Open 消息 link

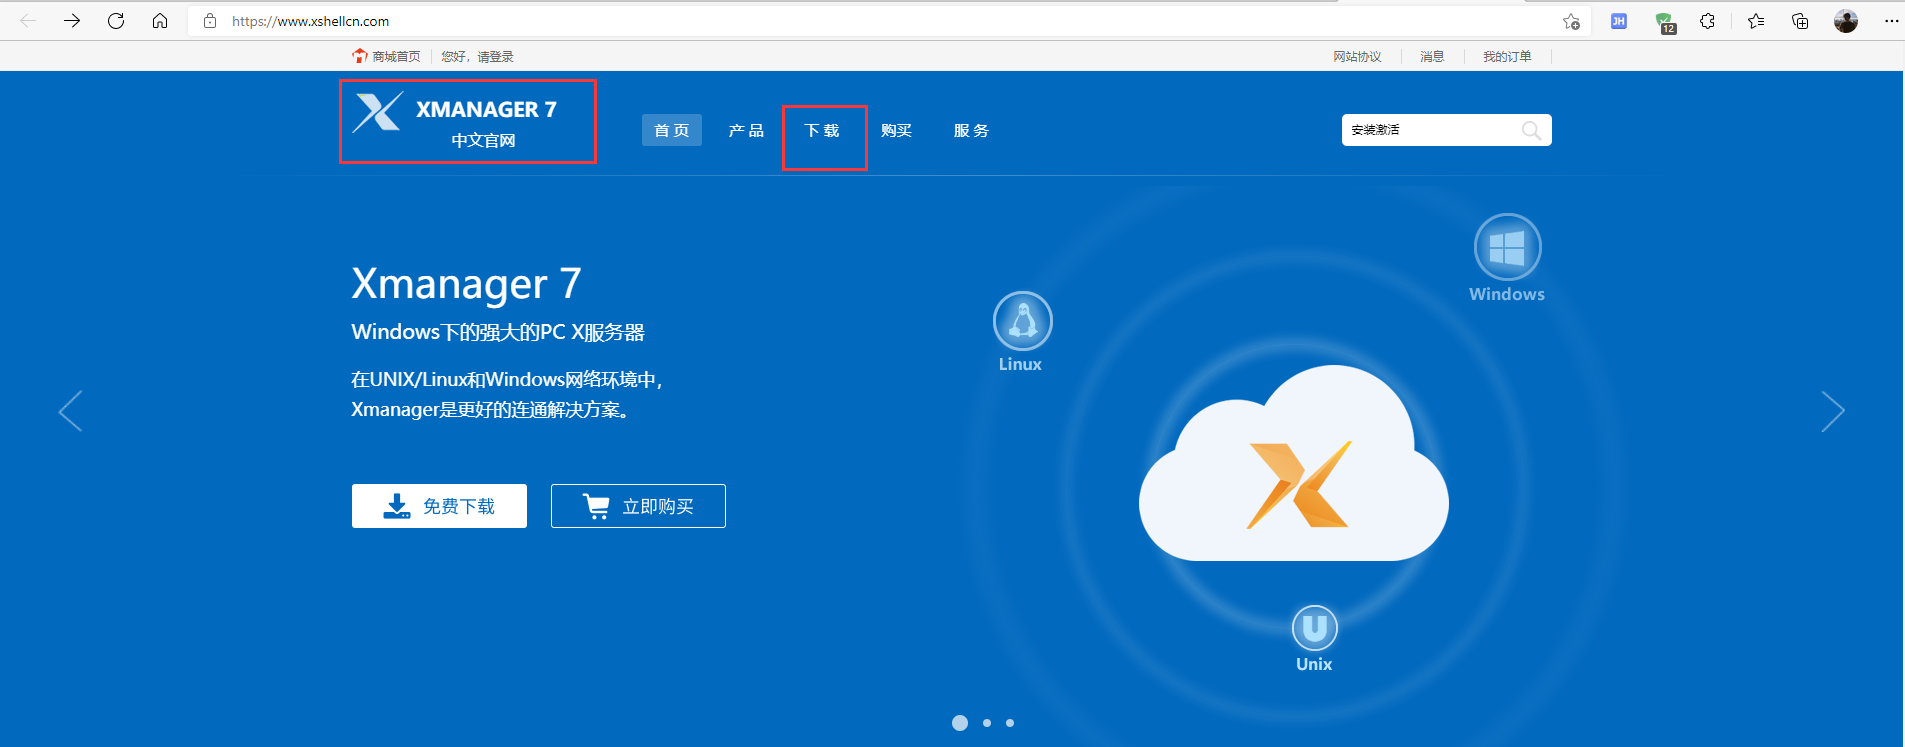coord(1432,57)
